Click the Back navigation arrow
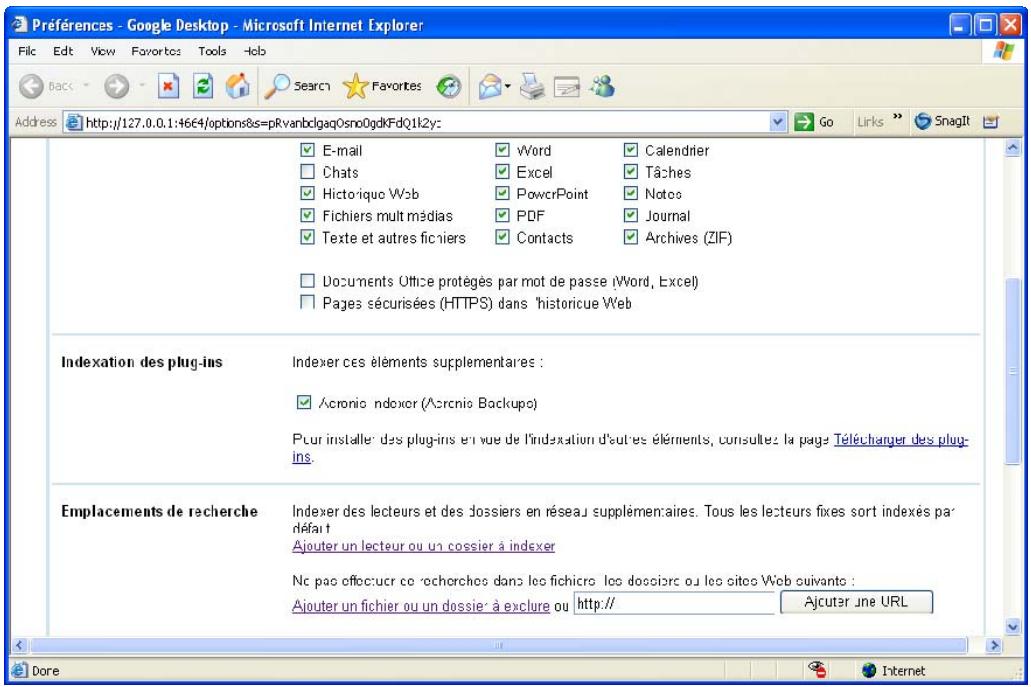Screen dimensions: 1031x687 coord(31,86)
